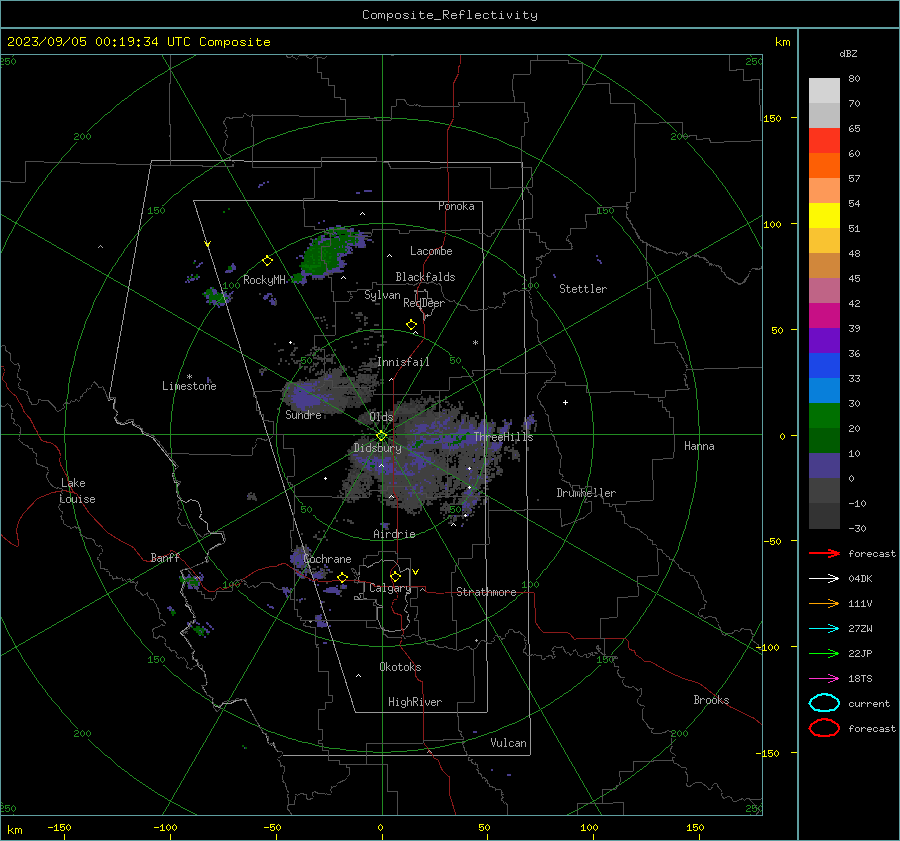Pick the light blue 30-33 dBZ swatch

[x=824, y=390]
